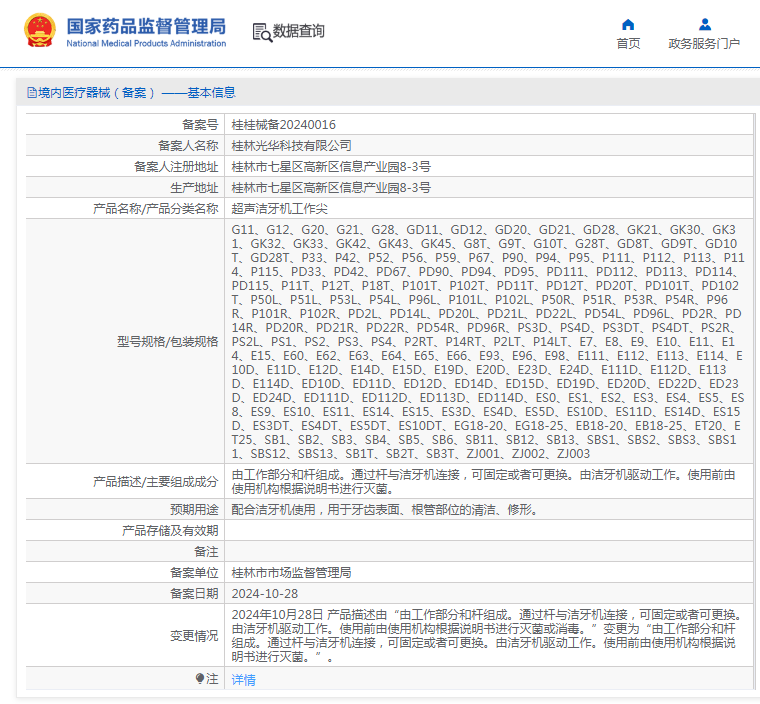This screenshot has width=760, height=704.
Task: Go to 首页 text link
Action: (x=628, y=44)
